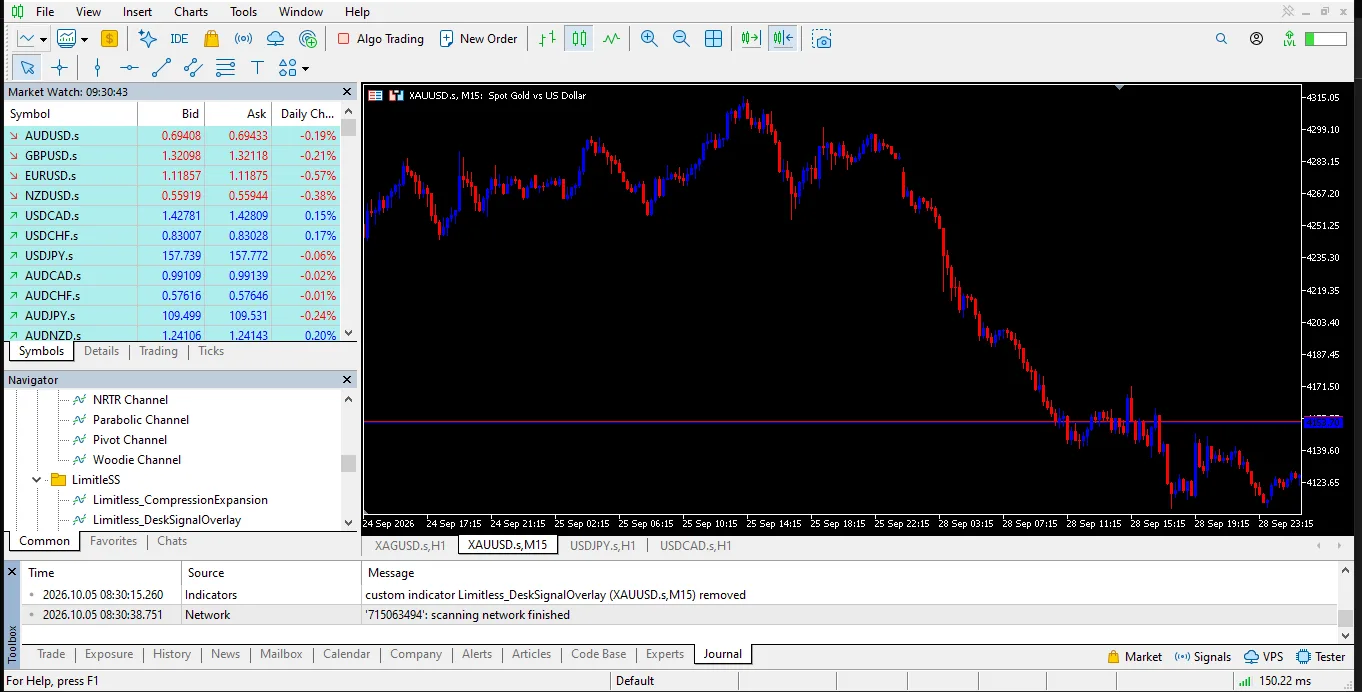Toggle chart shift from right edge
Screen dimensions: 1362x692
[x=783, y=39]
